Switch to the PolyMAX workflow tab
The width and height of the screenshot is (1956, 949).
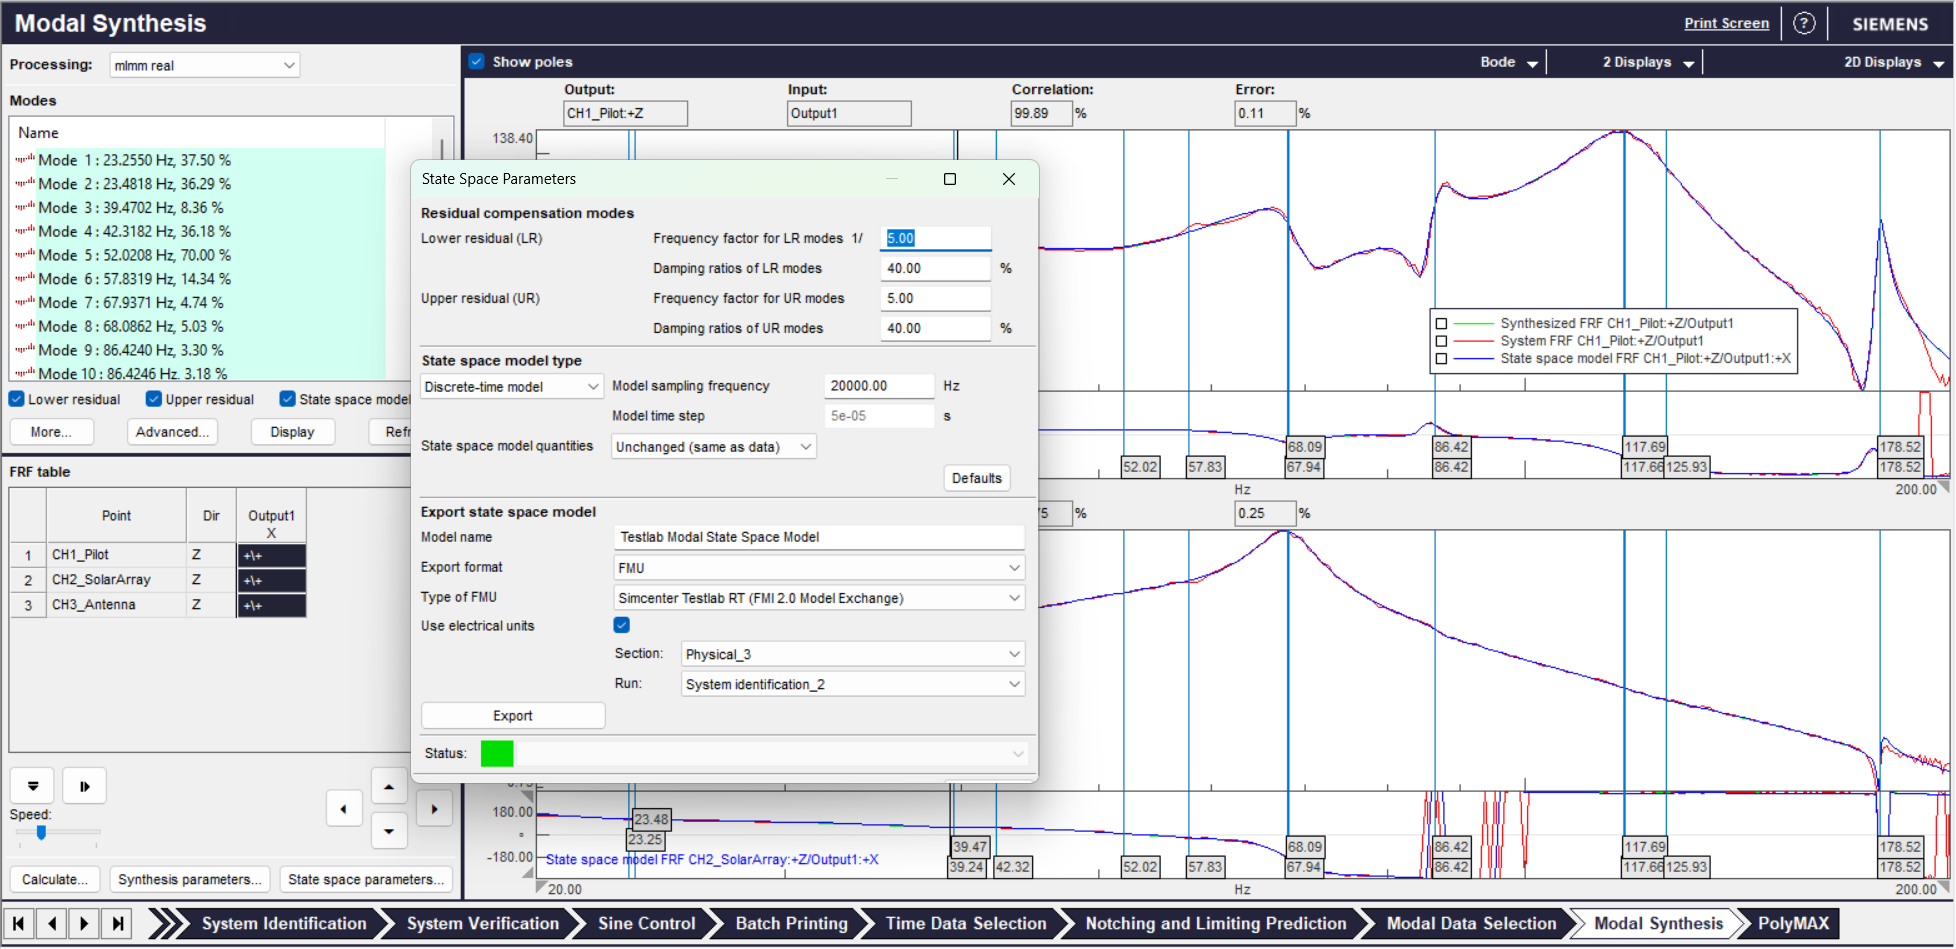(x=1793, y=923)
